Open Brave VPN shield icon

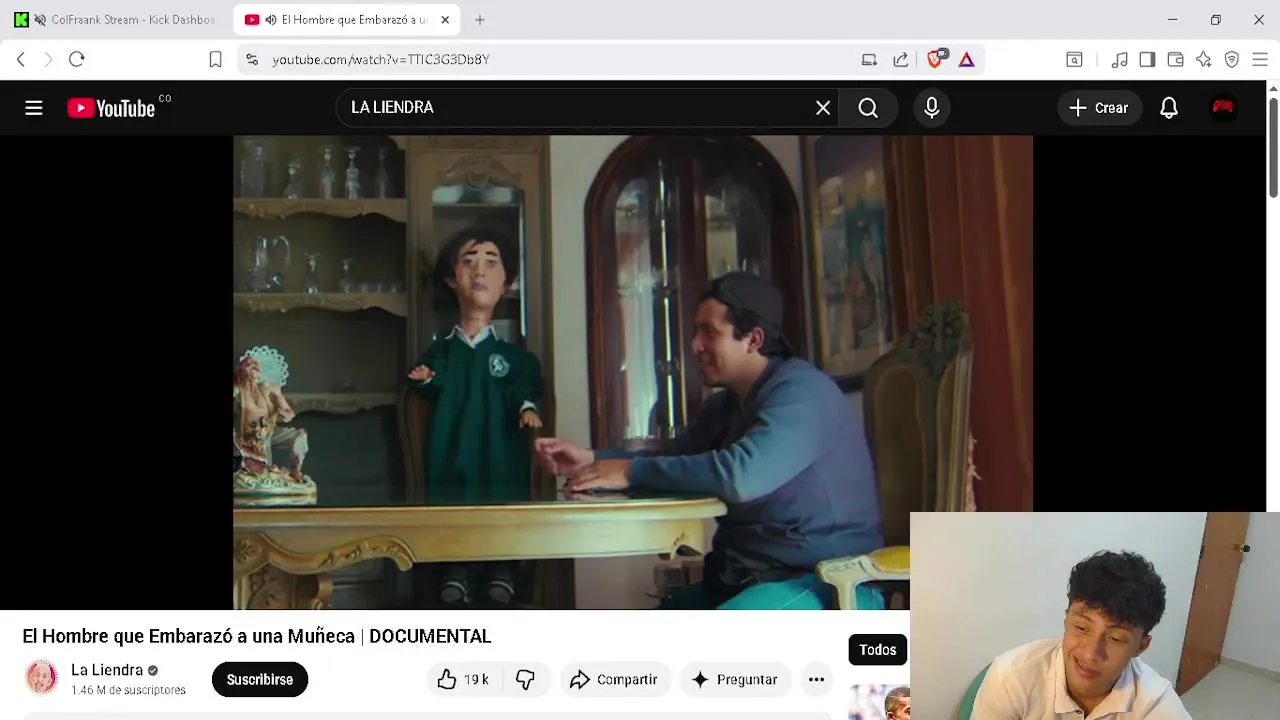[1232, 60]
